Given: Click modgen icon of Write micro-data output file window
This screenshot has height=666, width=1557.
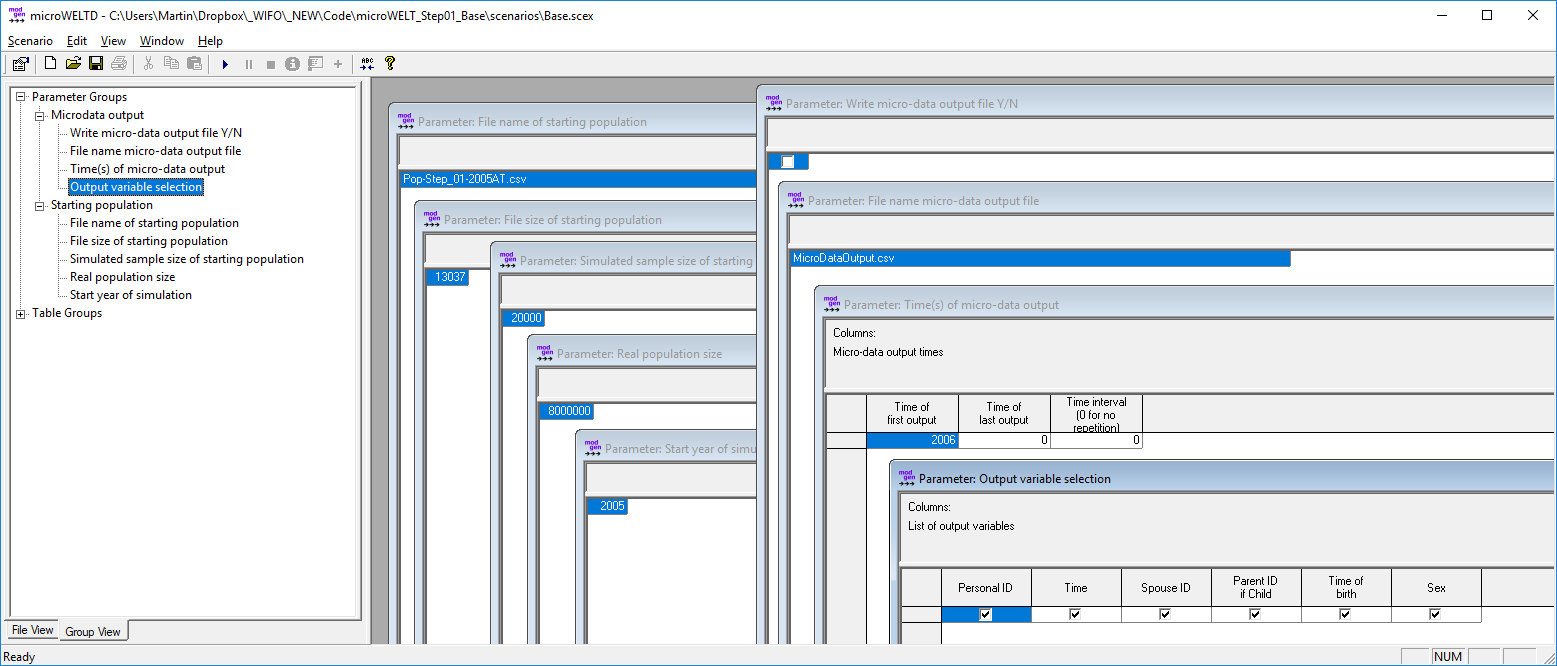Looking at the screenshot, I should (x=774, y=101).
